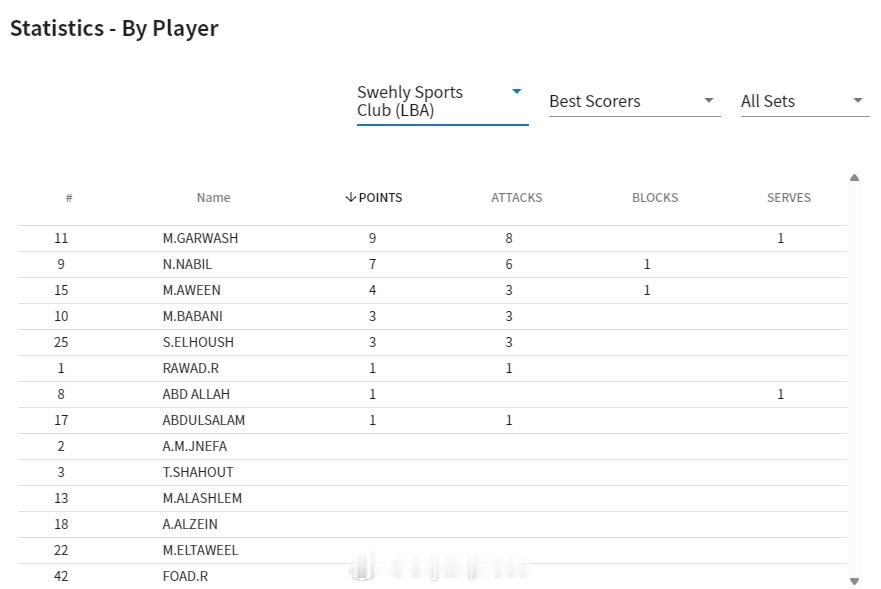Sort table by ATTACKS column
The height and width of the screenshot is (589, 881).
(x=516, y=197)
